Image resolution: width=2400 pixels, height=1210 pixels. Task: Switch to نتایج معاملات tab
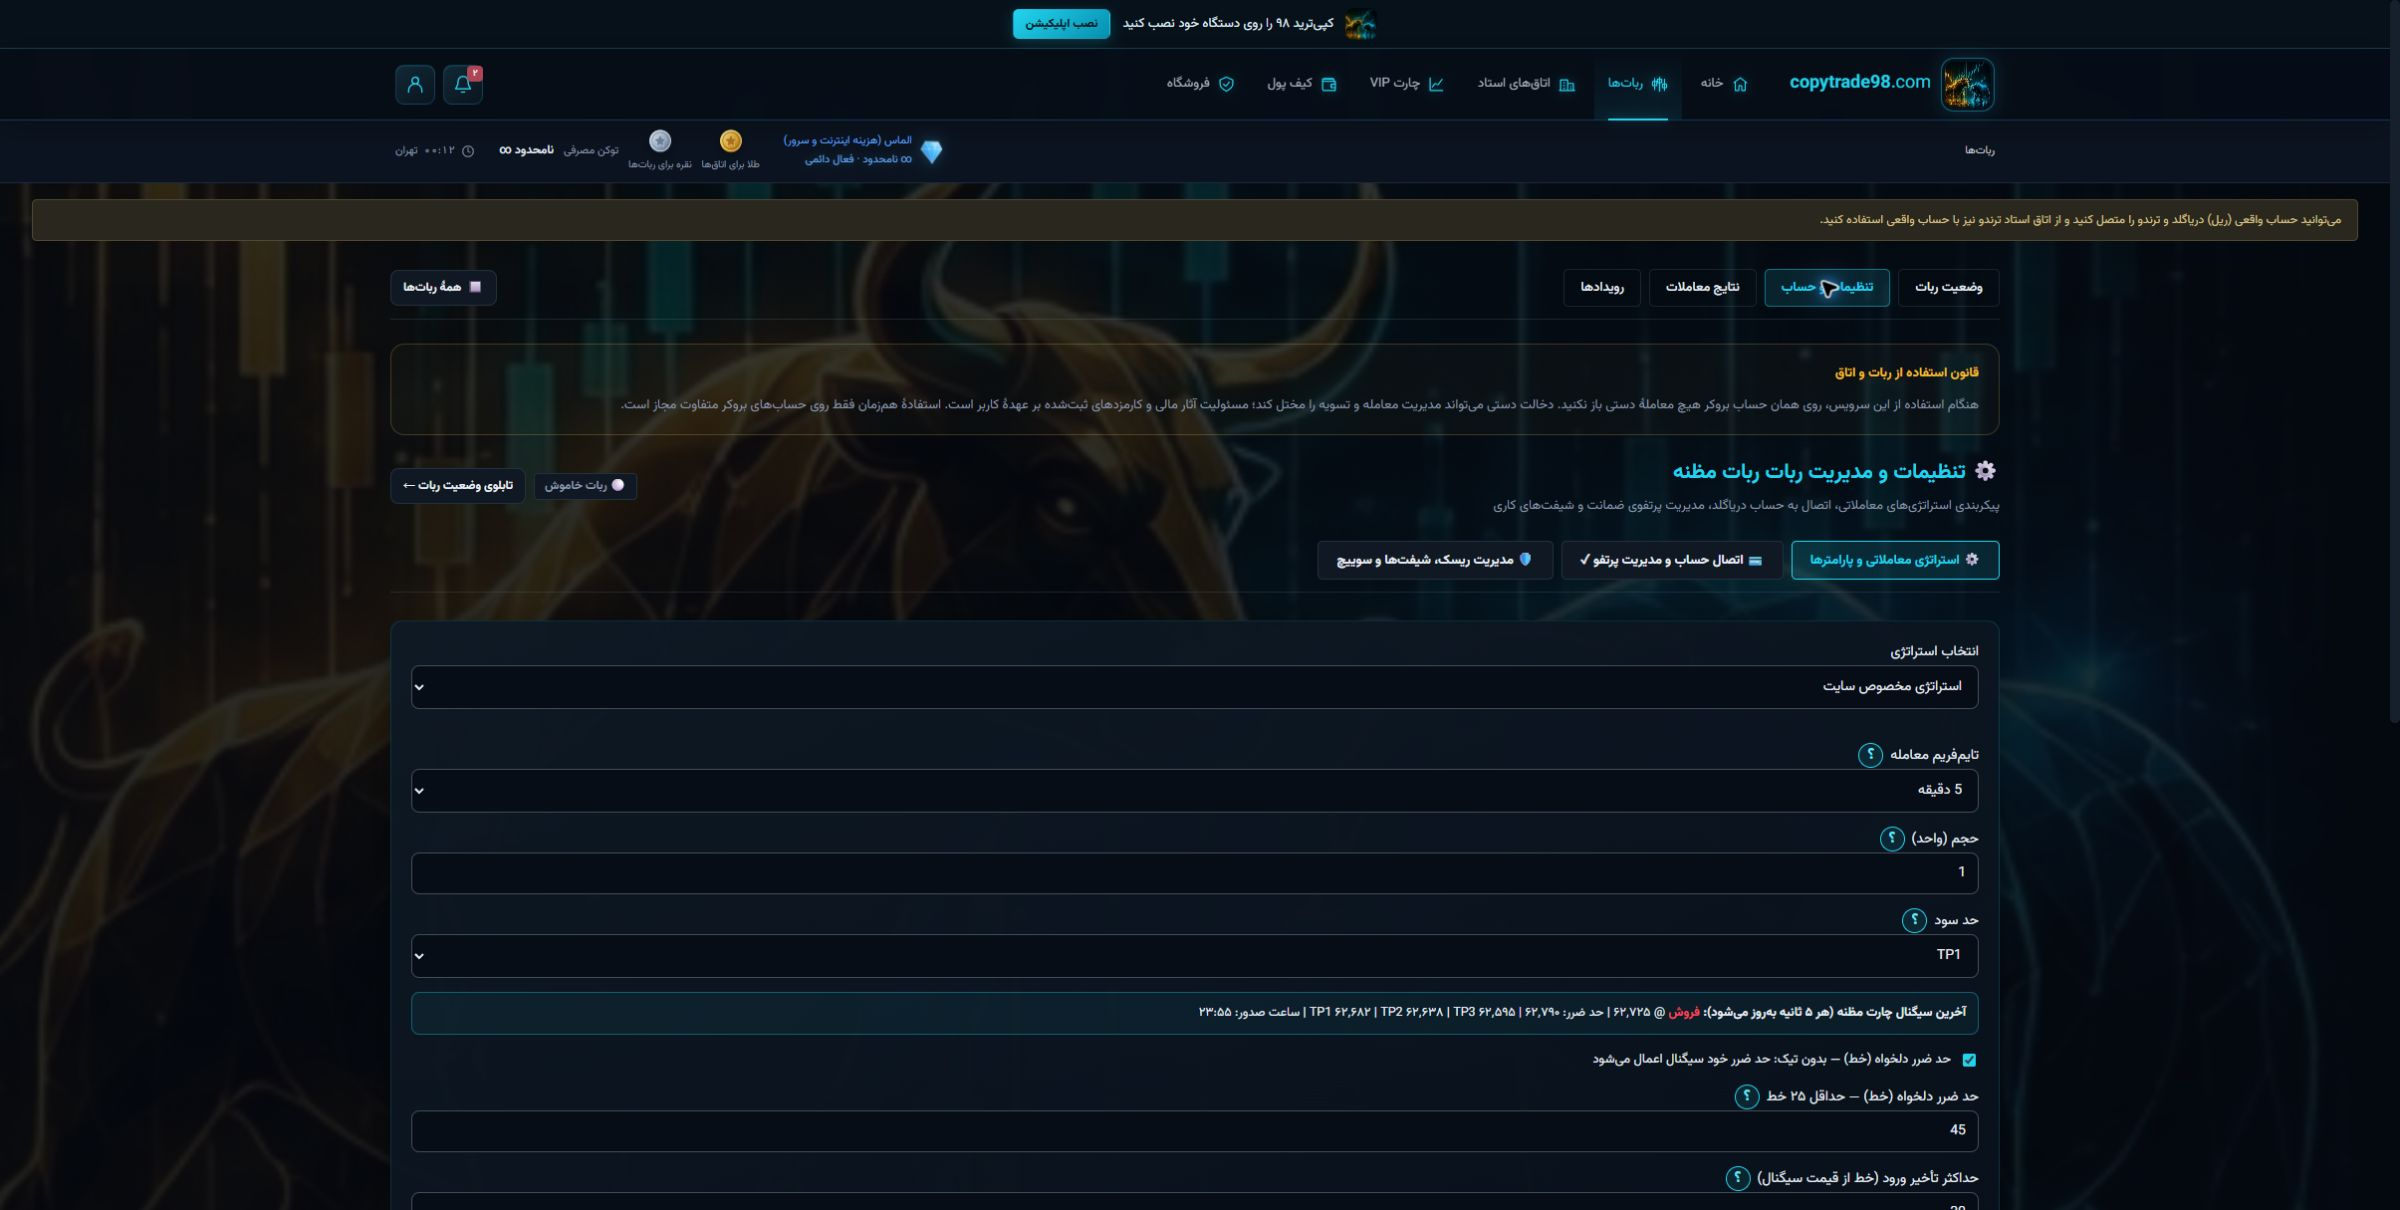coord(1702,288)
